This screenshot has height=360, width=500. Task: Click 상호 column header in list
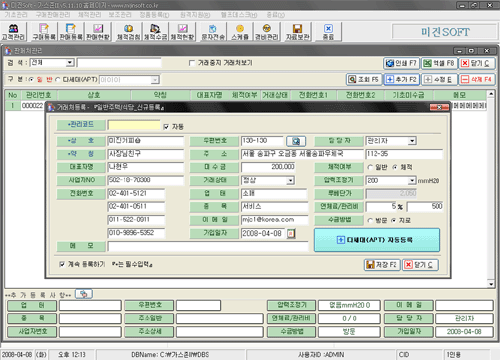pyautogui.click(x=94, y=95)
